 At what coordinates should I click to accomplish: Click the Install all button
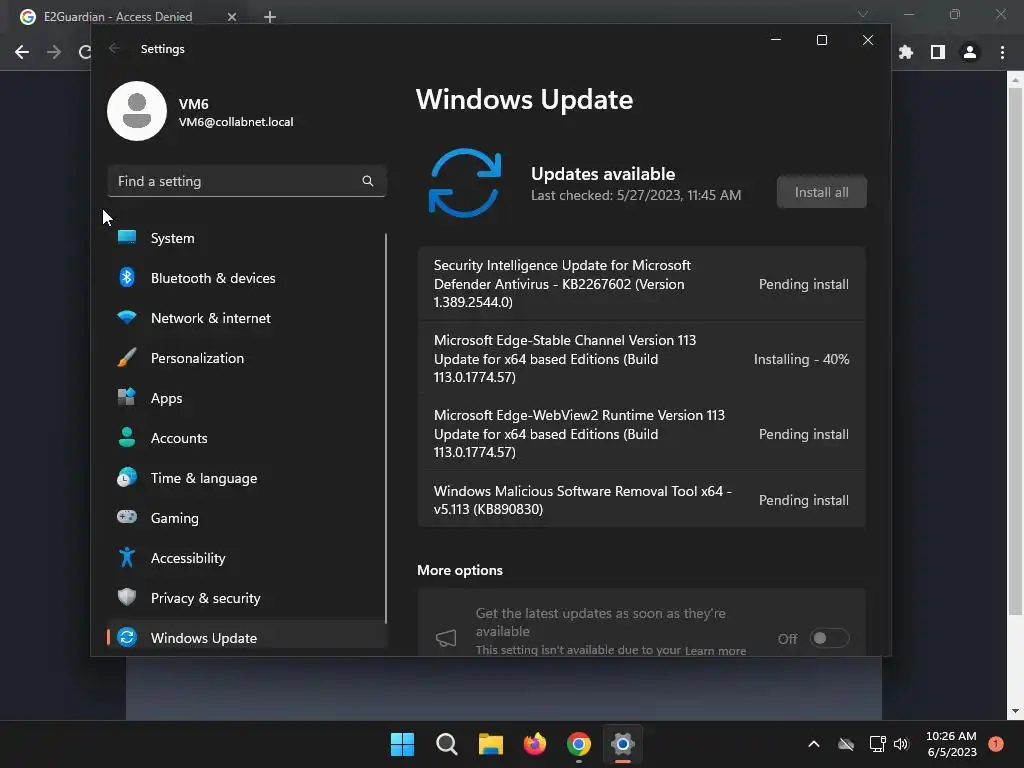[822, 192]
